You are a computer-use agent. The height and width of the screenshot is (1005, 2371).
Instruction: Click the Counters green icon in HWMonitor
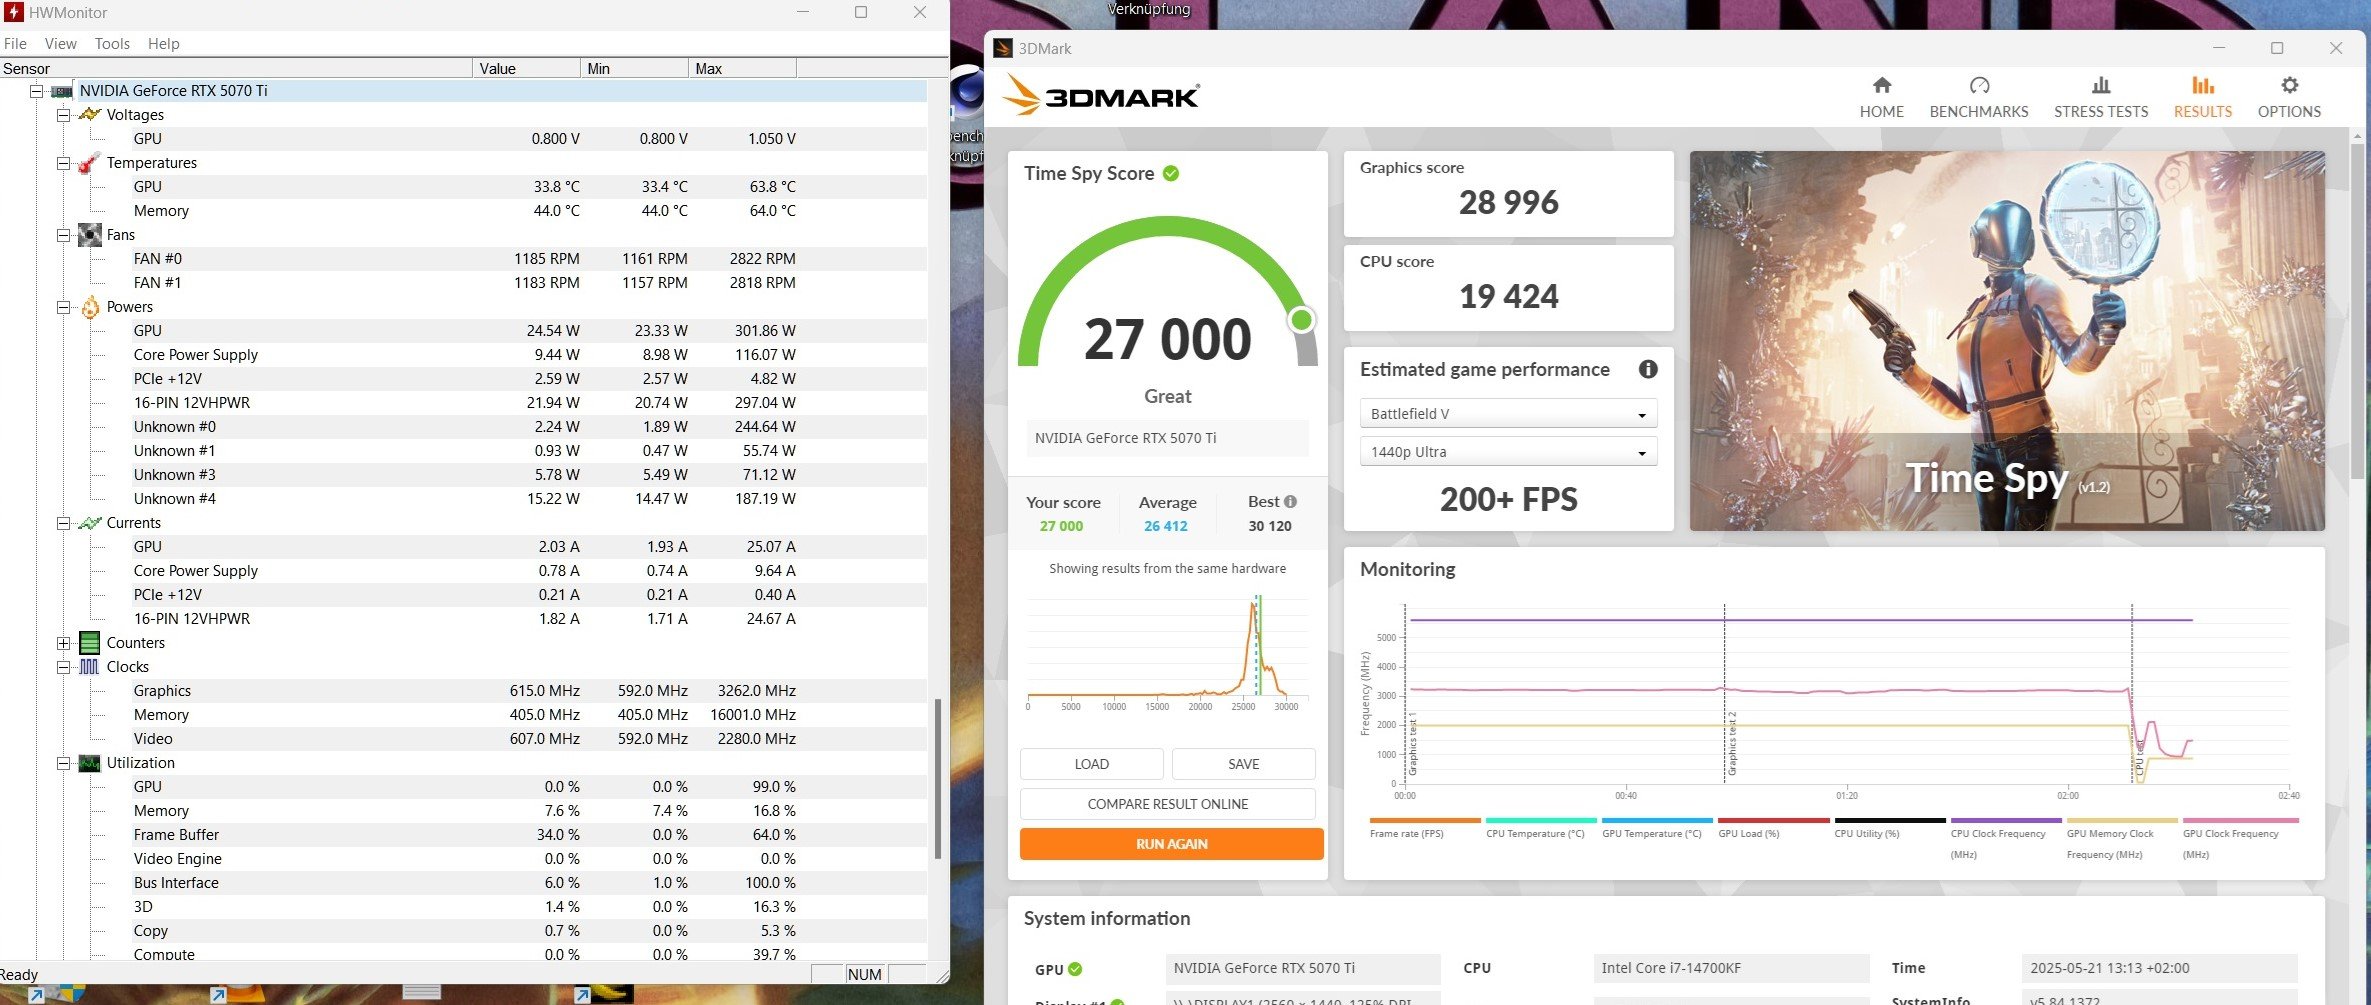click(90, 643)
